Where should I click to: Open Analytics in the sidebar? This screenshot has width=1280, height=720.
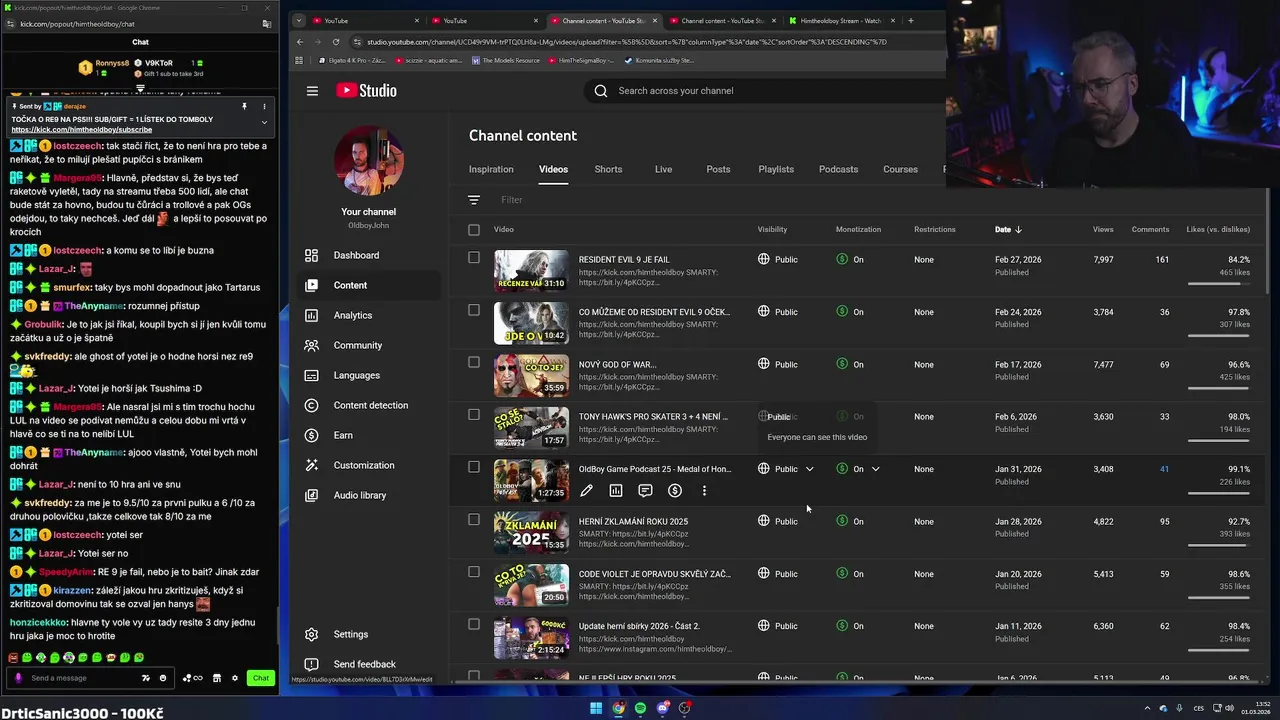370,315
